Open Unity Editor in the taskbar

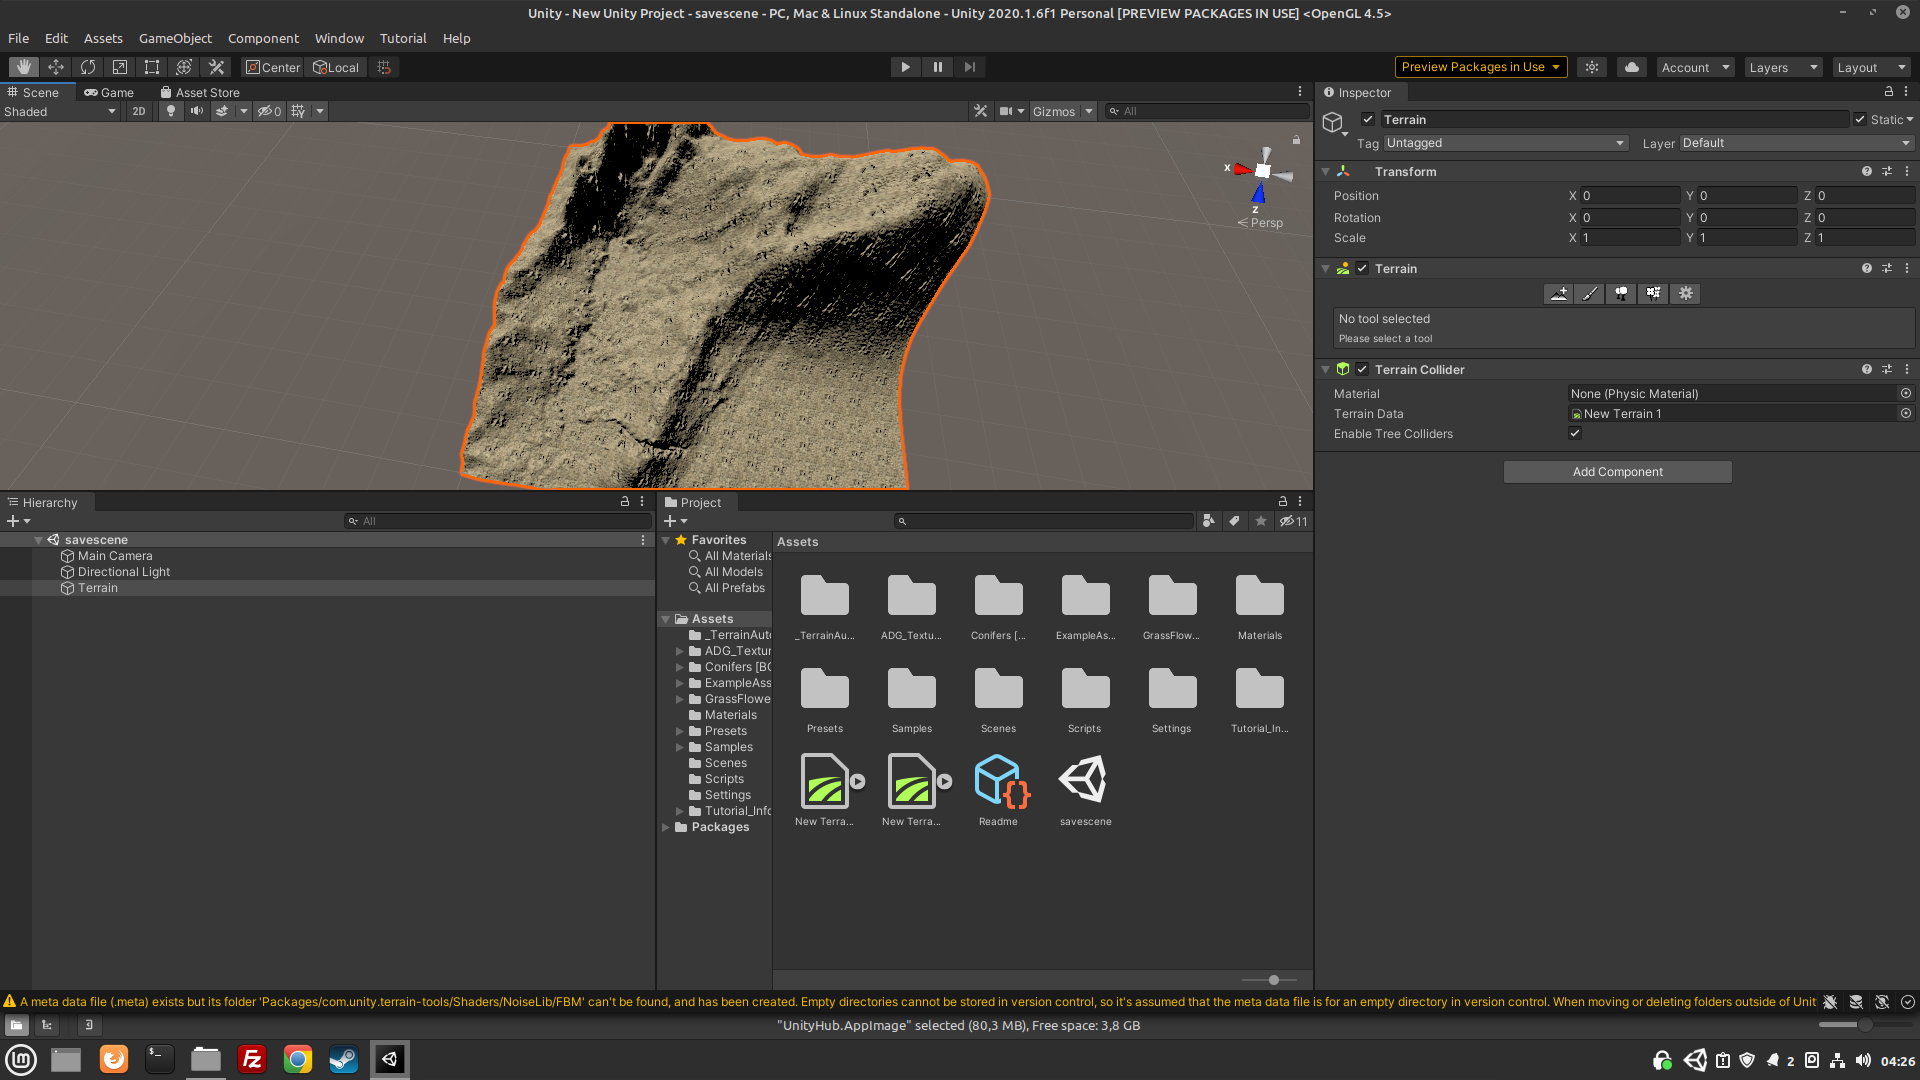pos(390,1059)
